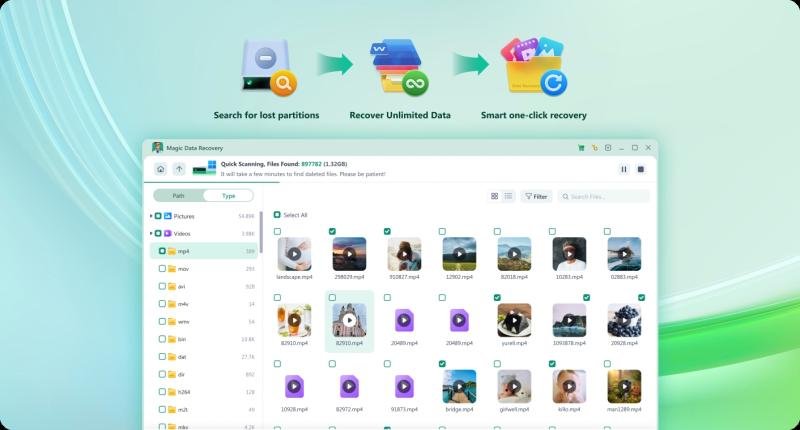Viewport: 800px width, 430px height.
Task: Tick the Select All checkbox
Action: click(x=277, y=215)
